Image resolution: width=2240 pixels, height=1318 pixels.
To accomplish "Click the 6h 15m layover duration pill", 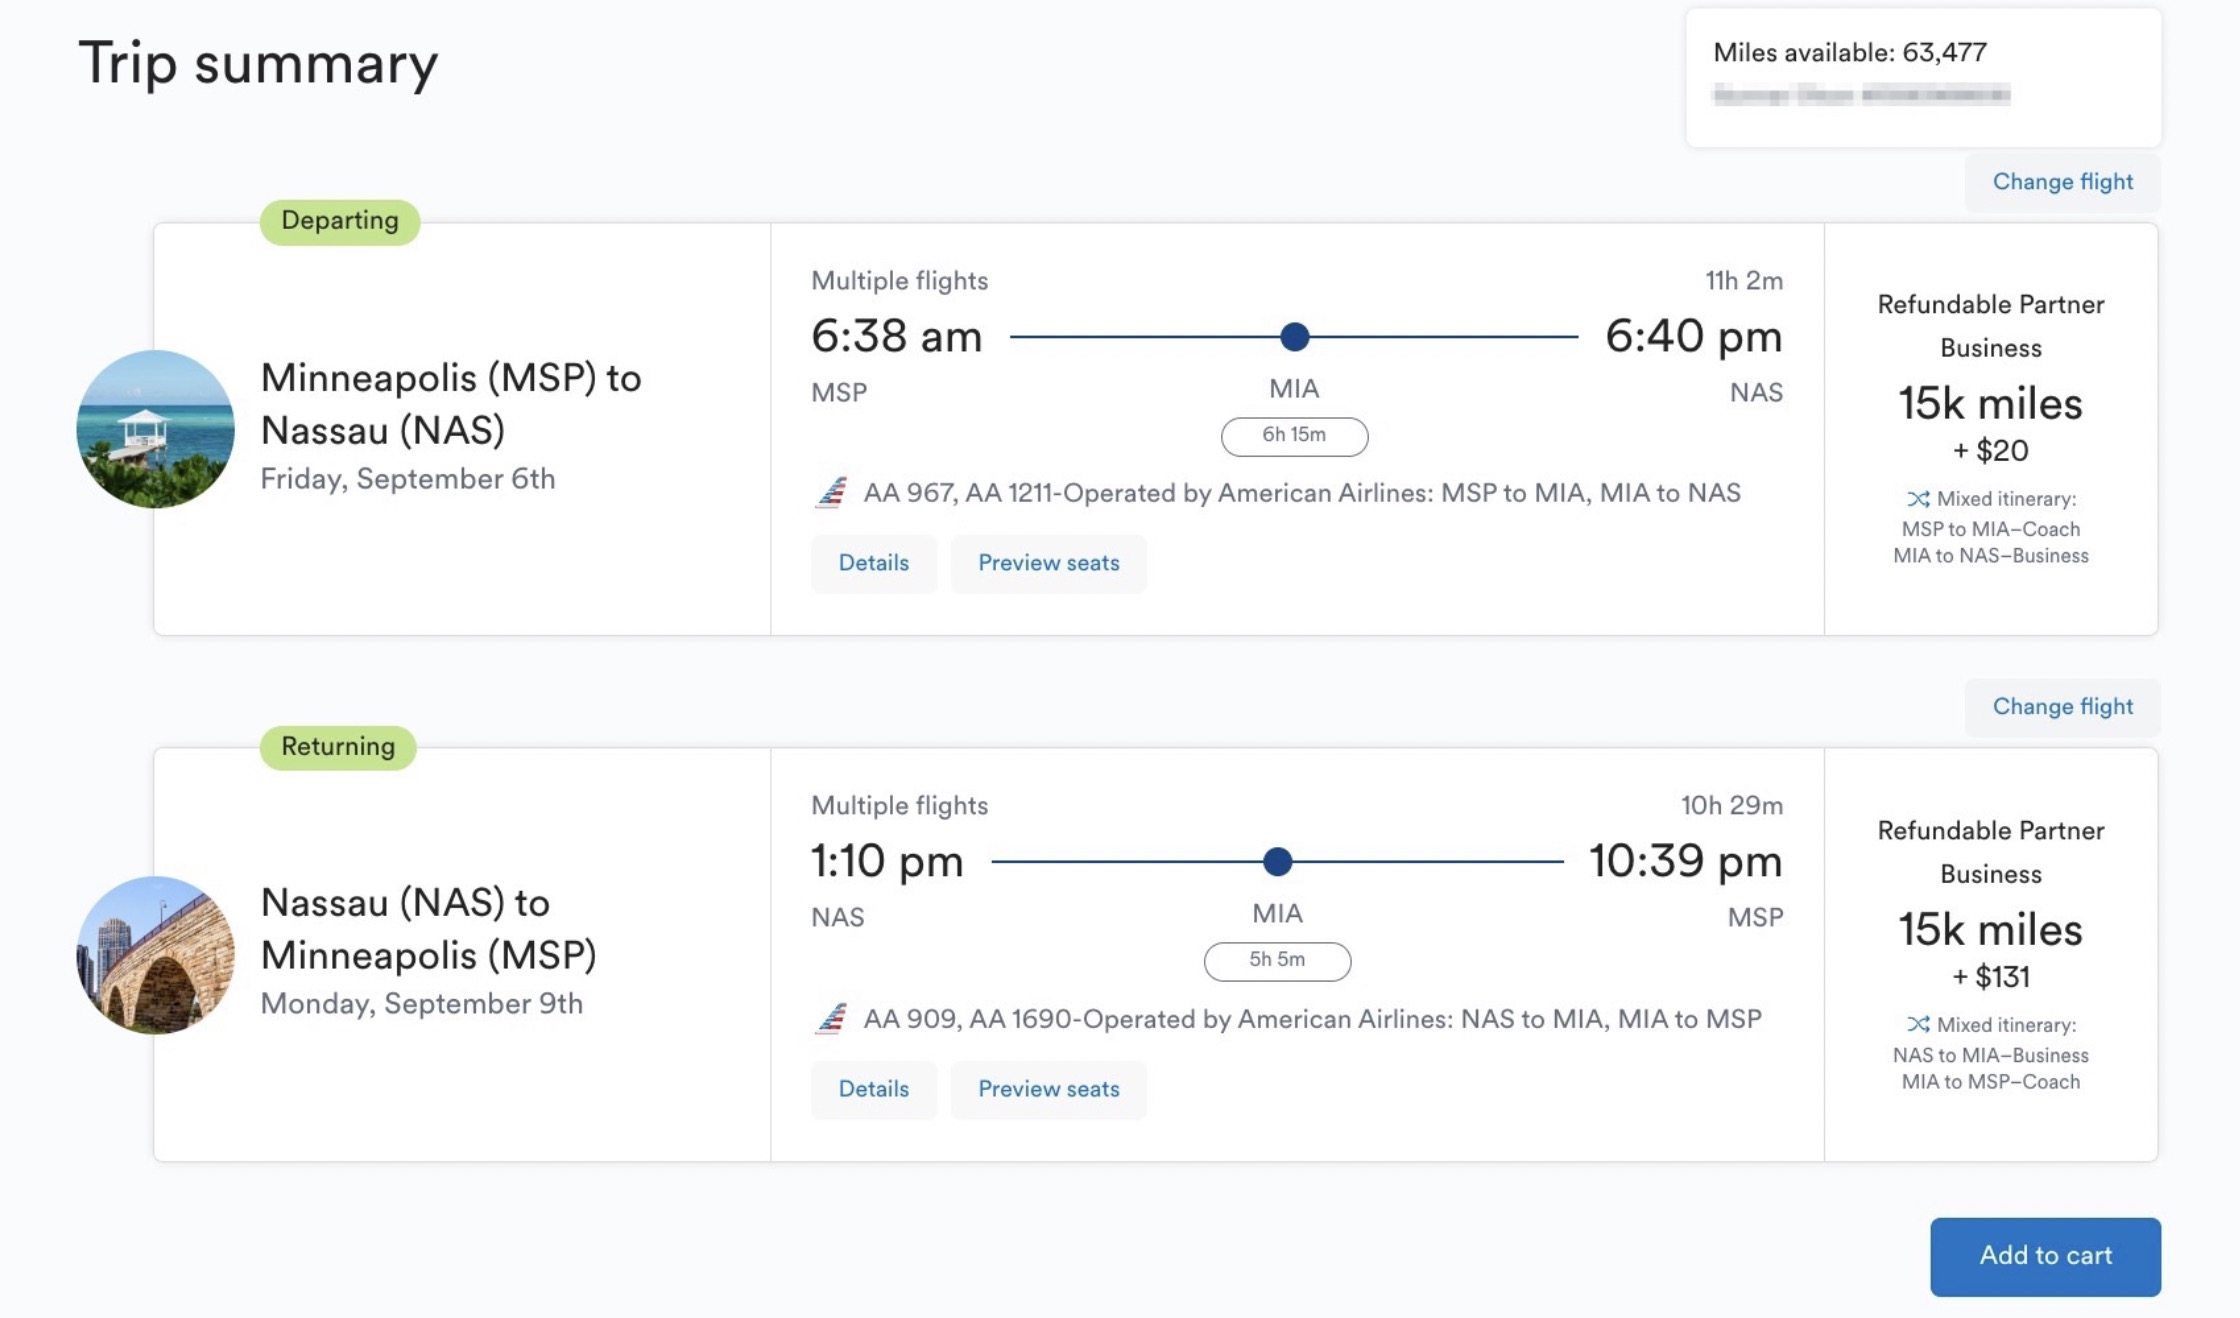I will click(1294, 436).
